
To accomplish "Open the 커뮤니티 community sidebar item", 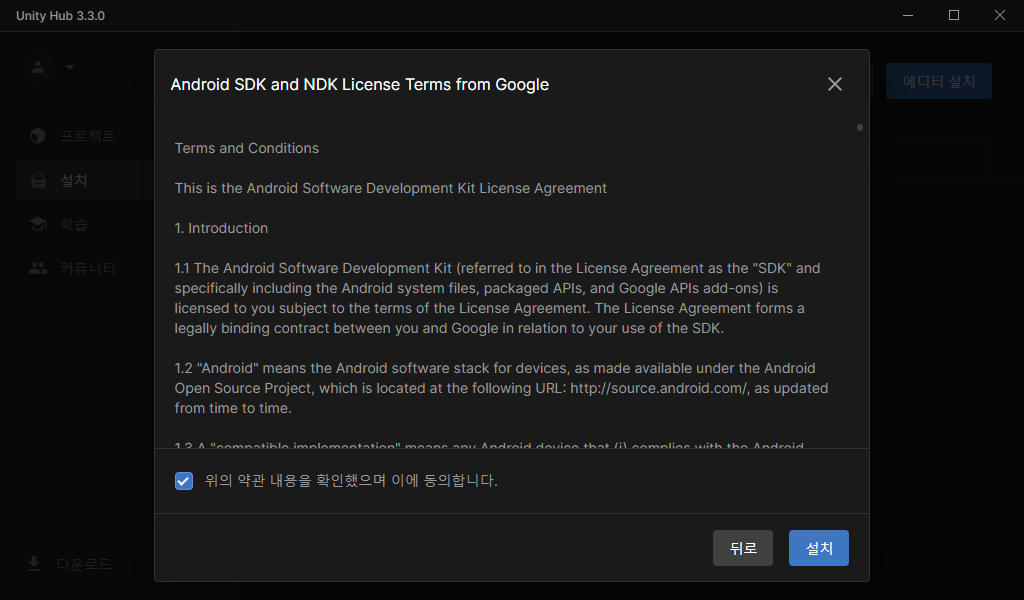I will (85, 268).
